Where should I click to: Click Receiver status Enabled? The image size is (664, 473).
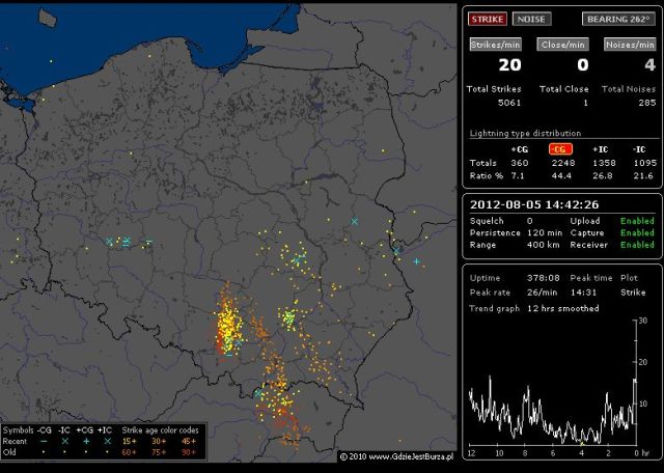pos(637,244)
